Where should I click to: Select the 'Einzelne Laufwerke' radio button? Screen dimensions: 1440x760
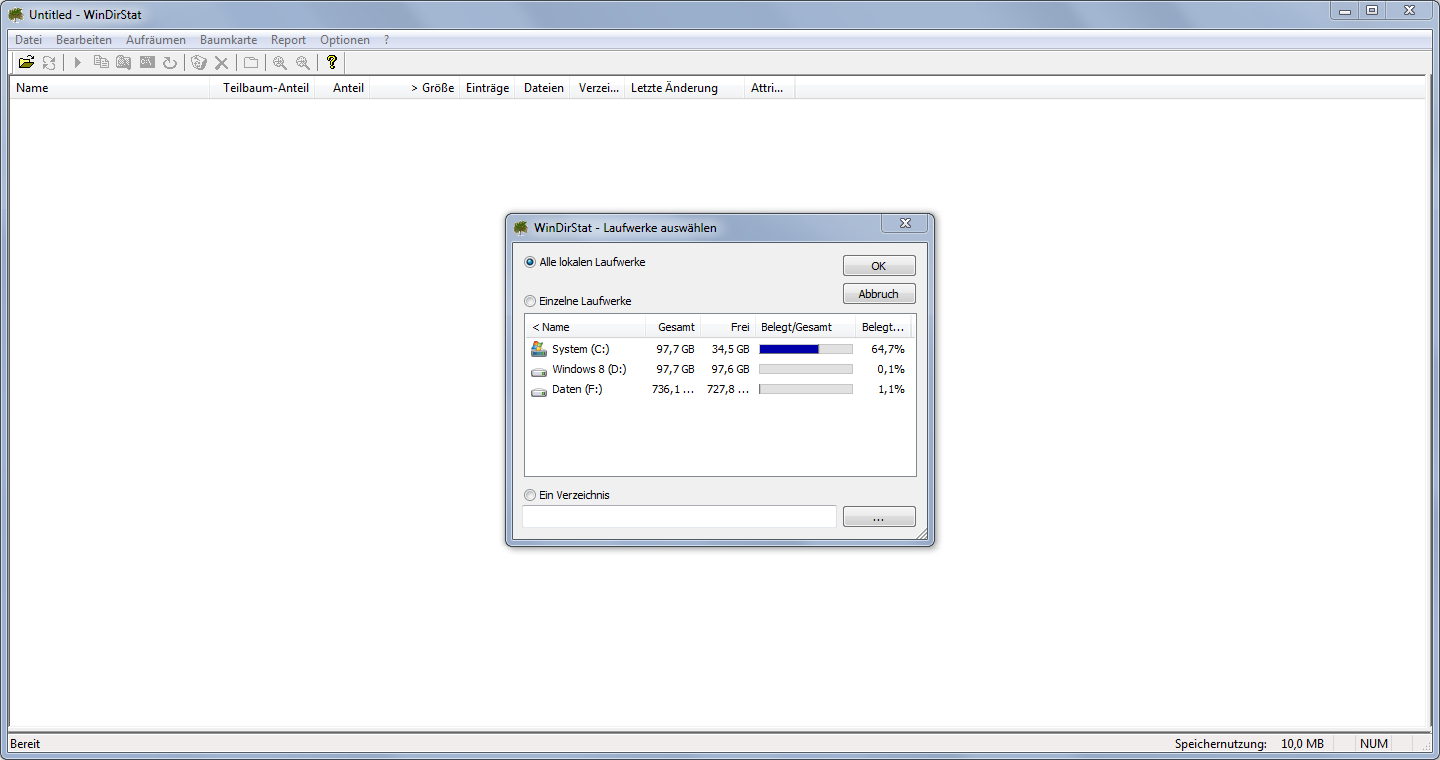pyautogui.click(x=530, y=301)
